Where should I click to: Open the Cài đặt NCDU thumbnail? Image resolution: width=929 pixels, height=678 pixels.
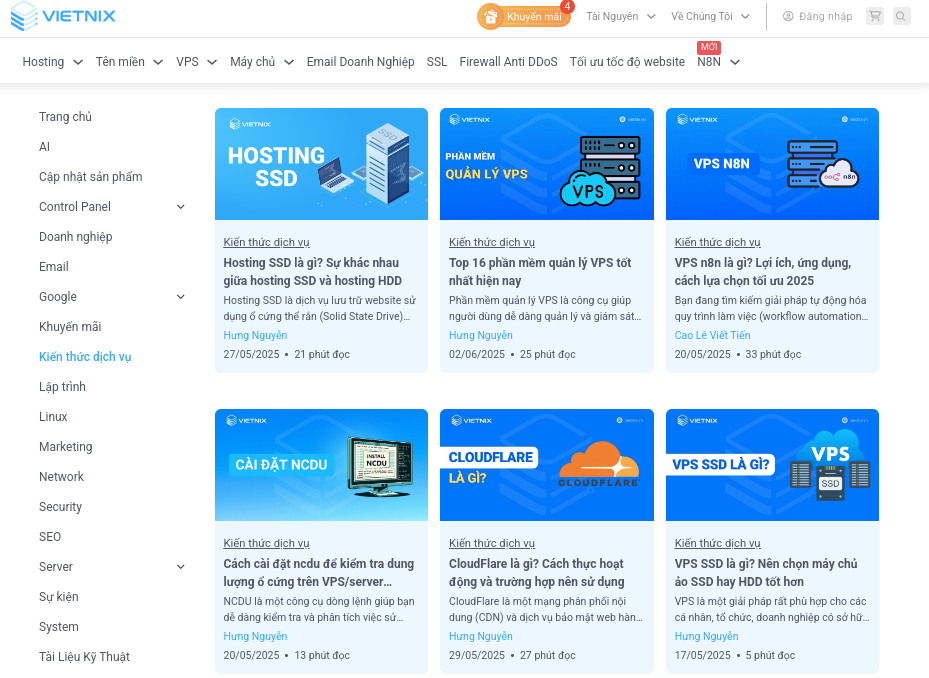(x=321, y=465)
